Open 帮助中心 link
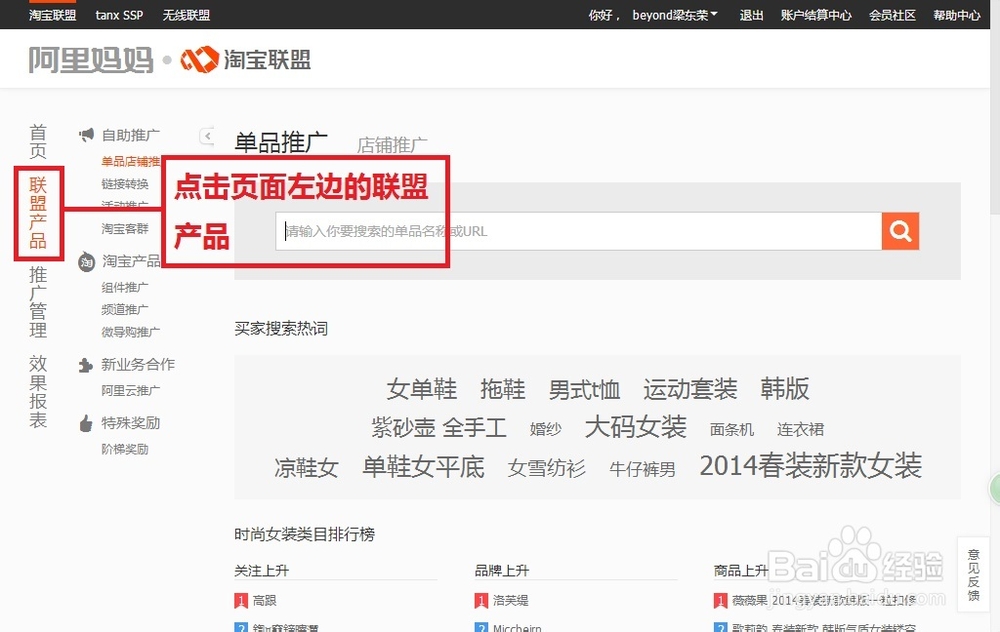 (957, 15)
